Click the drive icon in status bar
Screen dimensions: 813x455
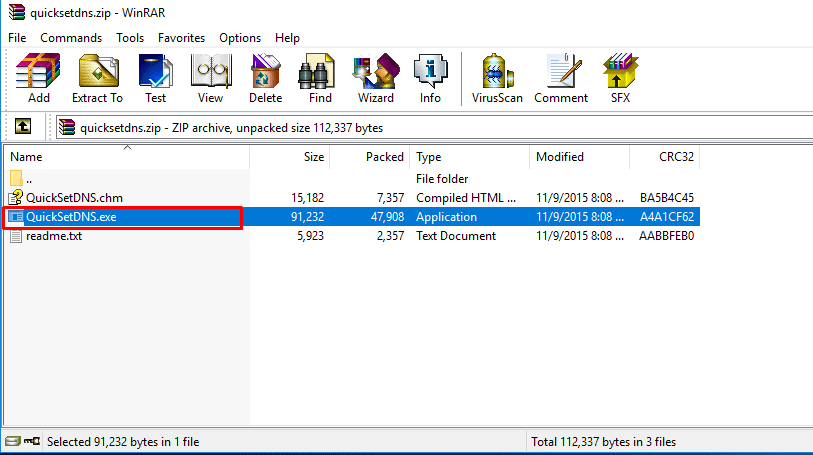pos(12,441)
